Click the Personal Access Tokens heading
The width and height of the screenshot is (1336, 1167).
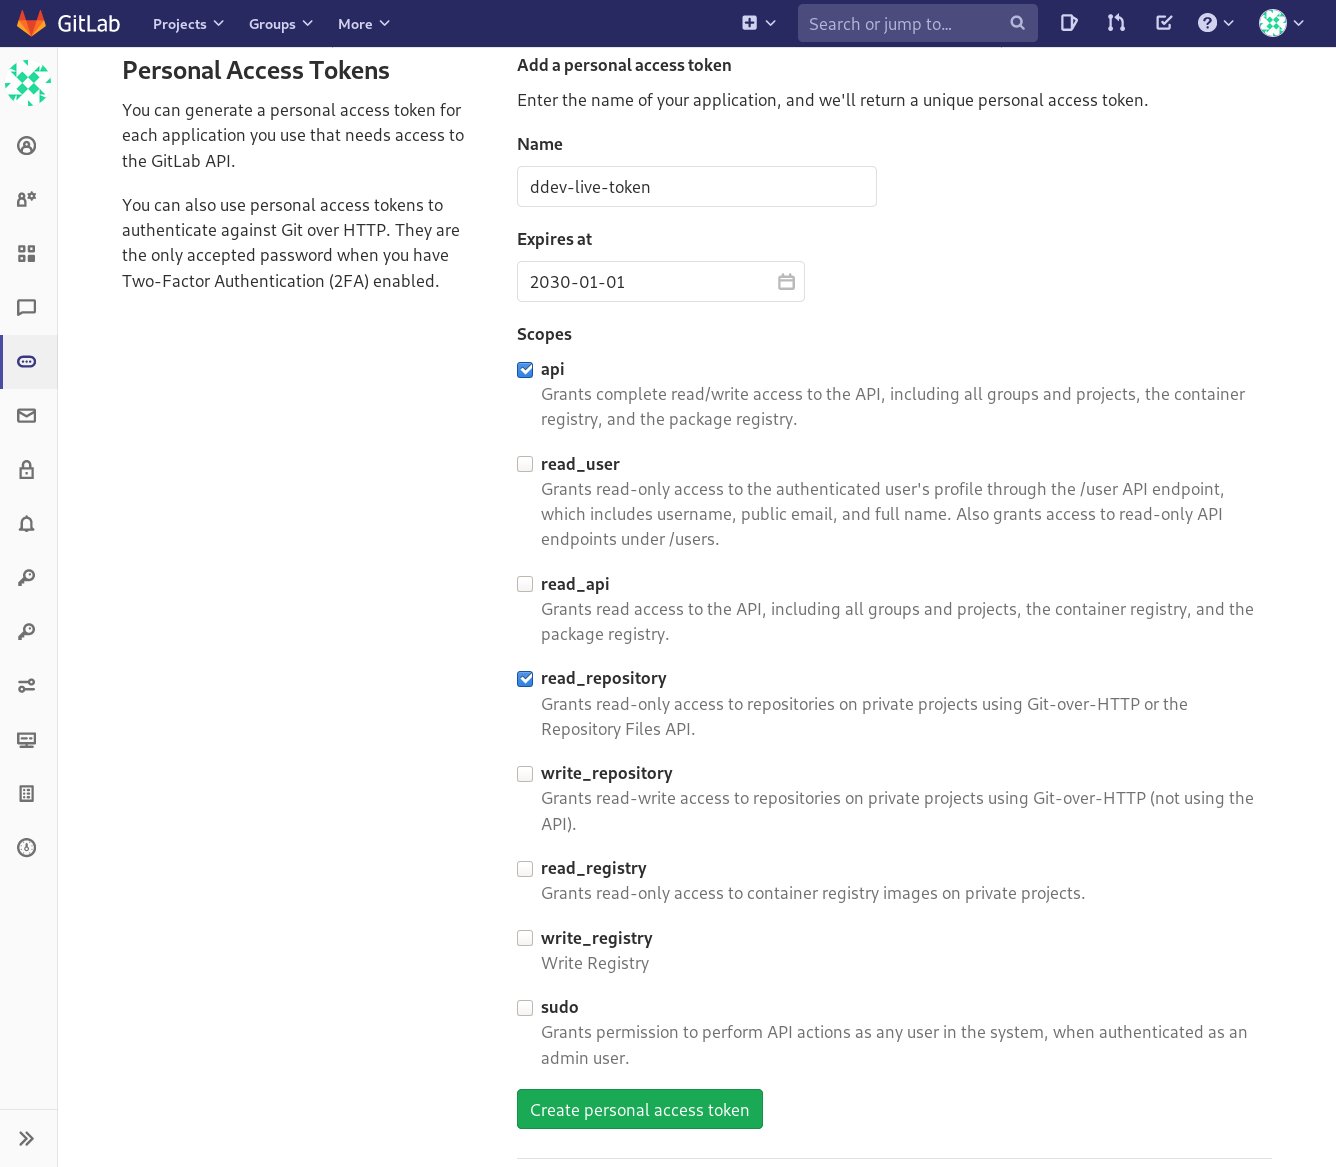click(256, 70)
